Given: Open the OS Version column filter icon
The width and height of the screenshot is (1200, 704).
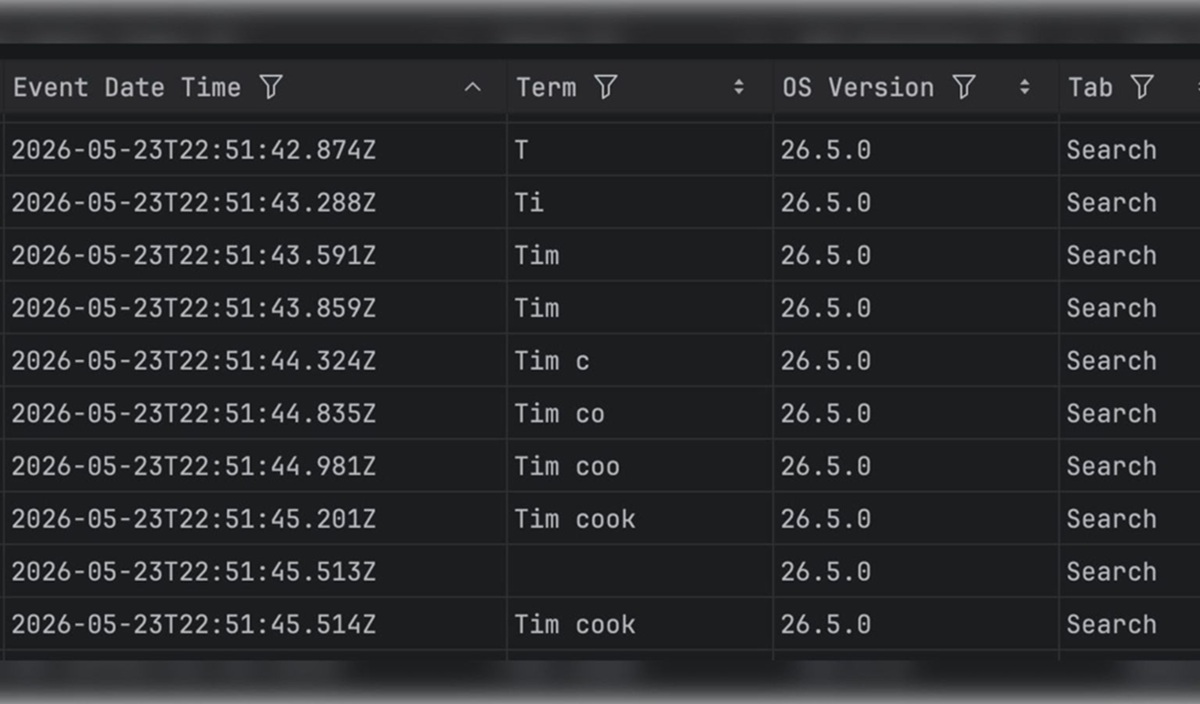Looking at the screenshot, I should point(963,88).
